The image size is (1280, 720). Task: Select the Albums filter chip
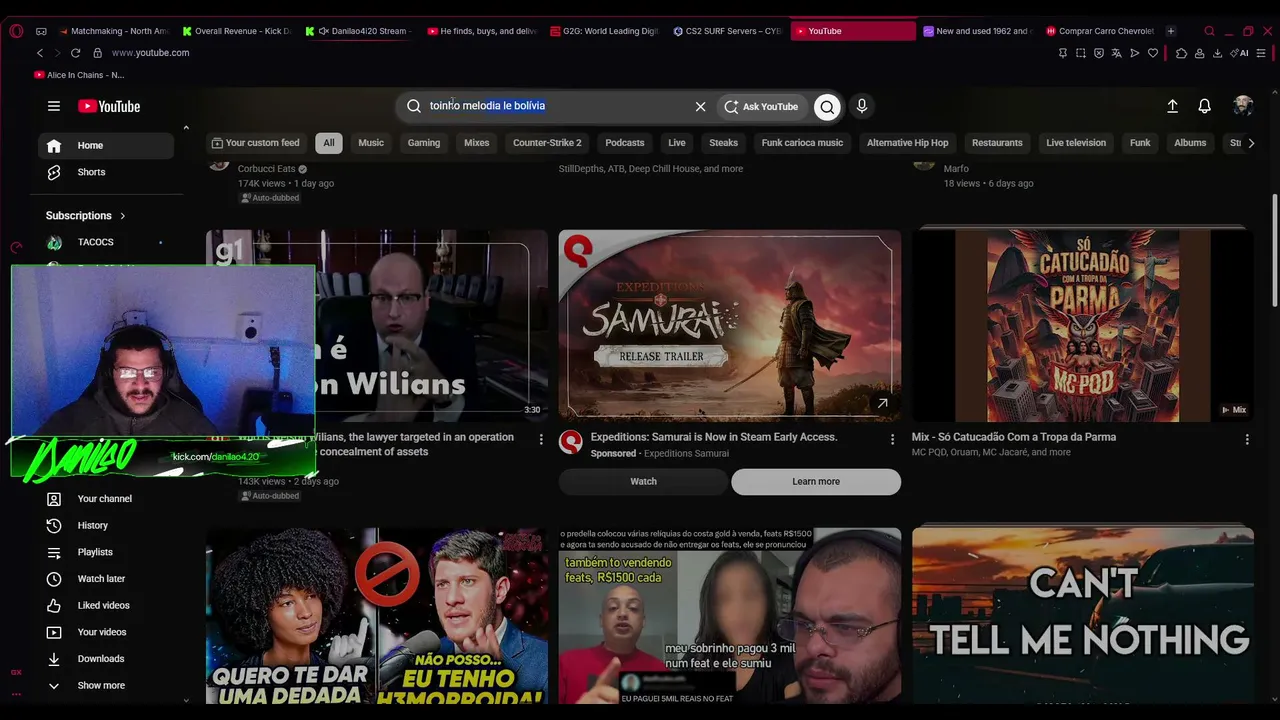(1190, 143)
